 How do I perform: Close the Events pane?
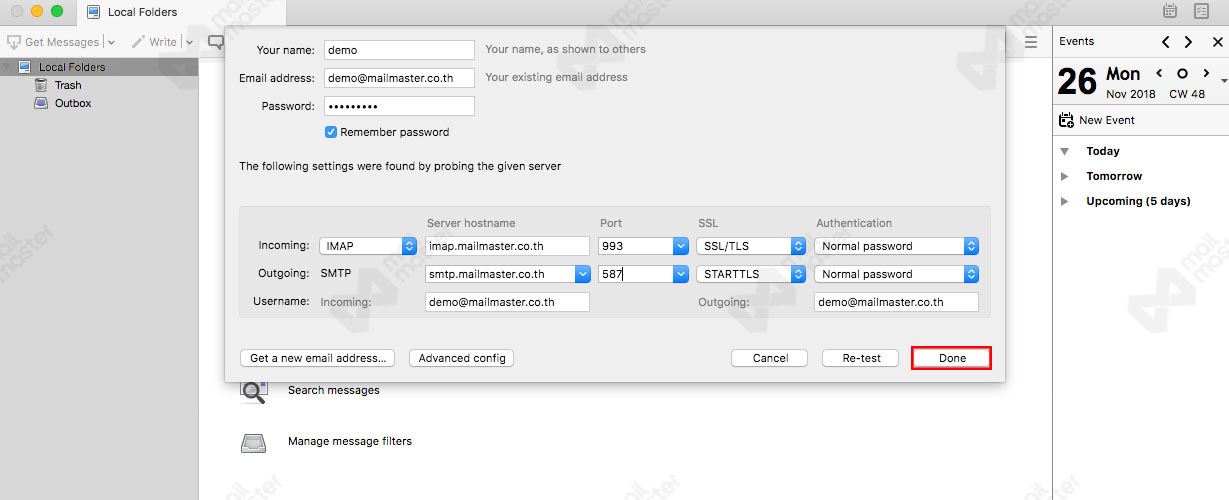[1217, 42]
